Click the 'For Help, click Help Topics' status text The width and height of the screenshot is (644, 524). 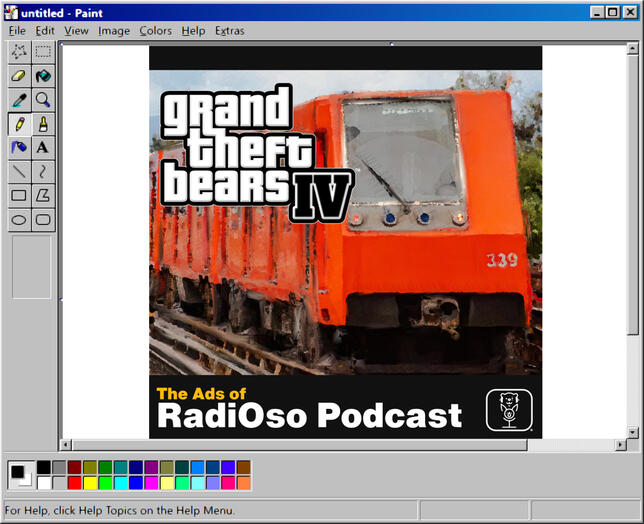(120, 510)
